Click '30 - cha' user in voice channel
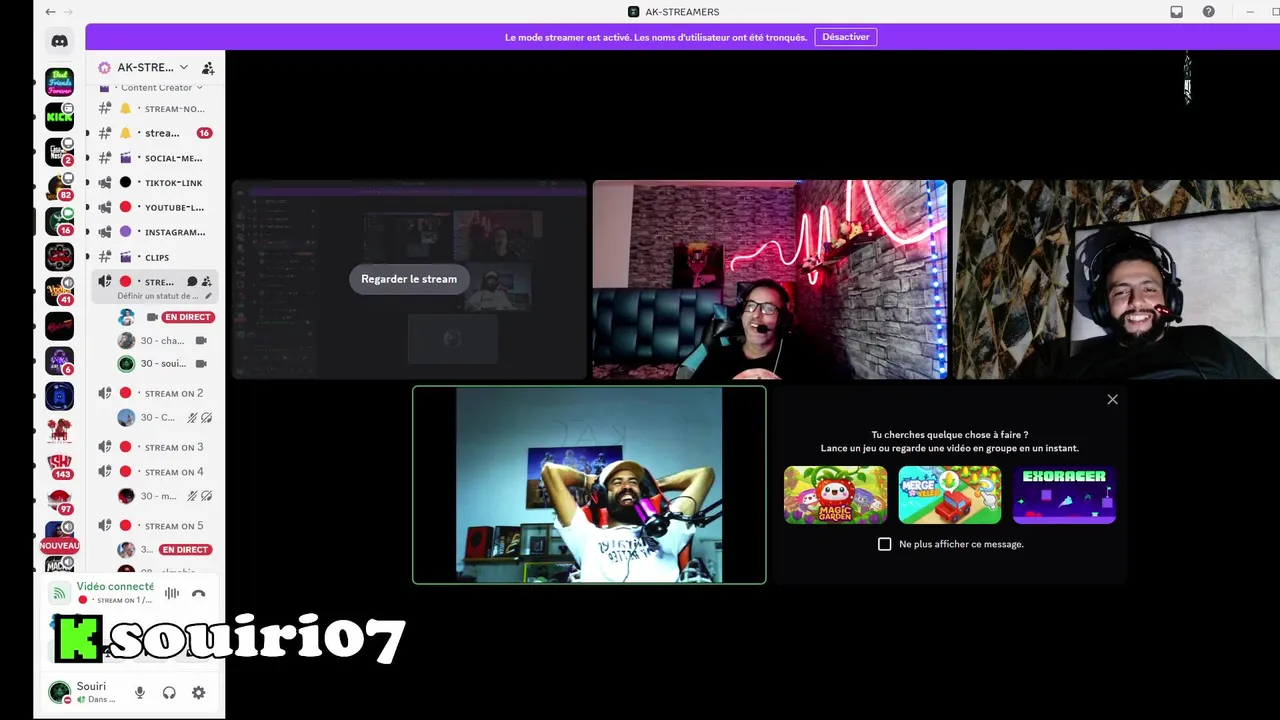 162,341
